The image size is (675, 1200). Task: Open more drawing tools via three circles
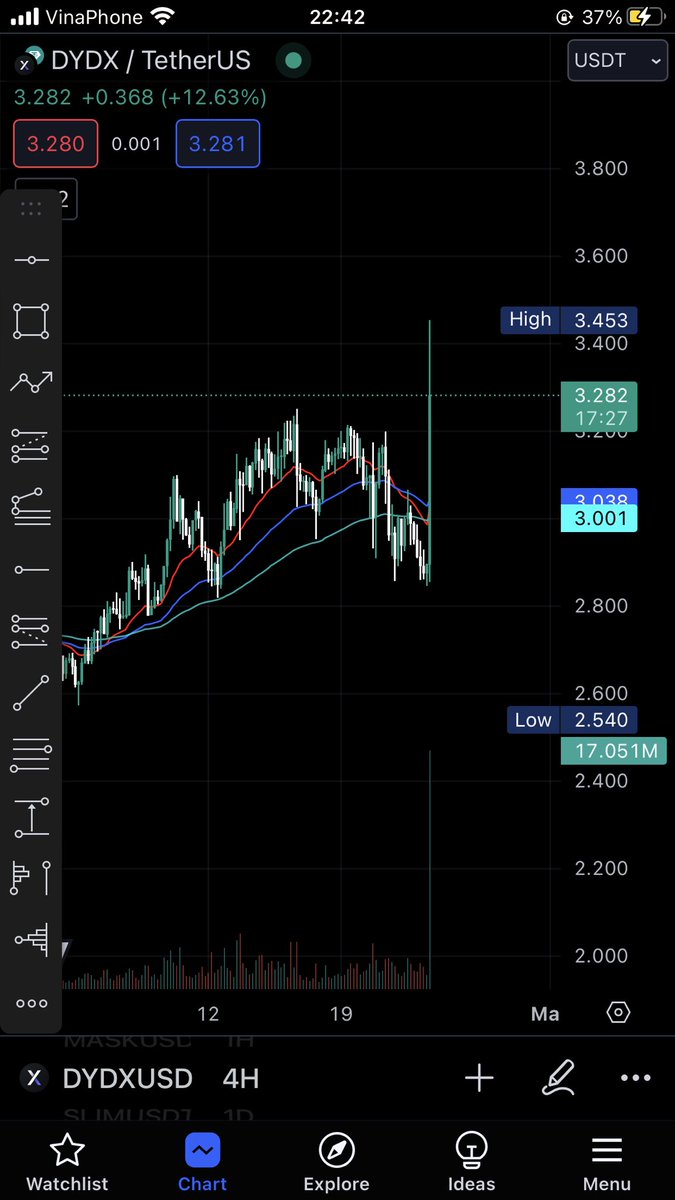(31, 1003)
